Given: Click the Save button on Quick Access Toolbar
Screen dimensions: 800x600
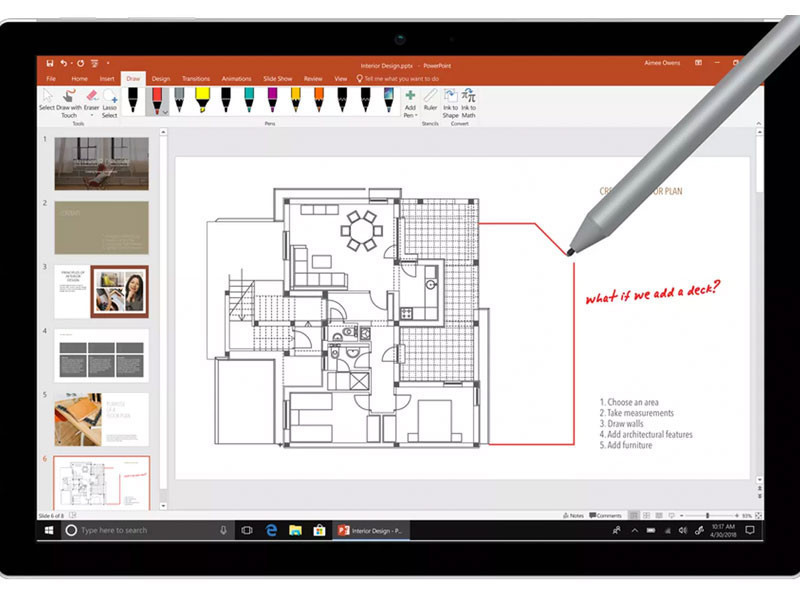Looking at the screenshot, I should [49, 60].
